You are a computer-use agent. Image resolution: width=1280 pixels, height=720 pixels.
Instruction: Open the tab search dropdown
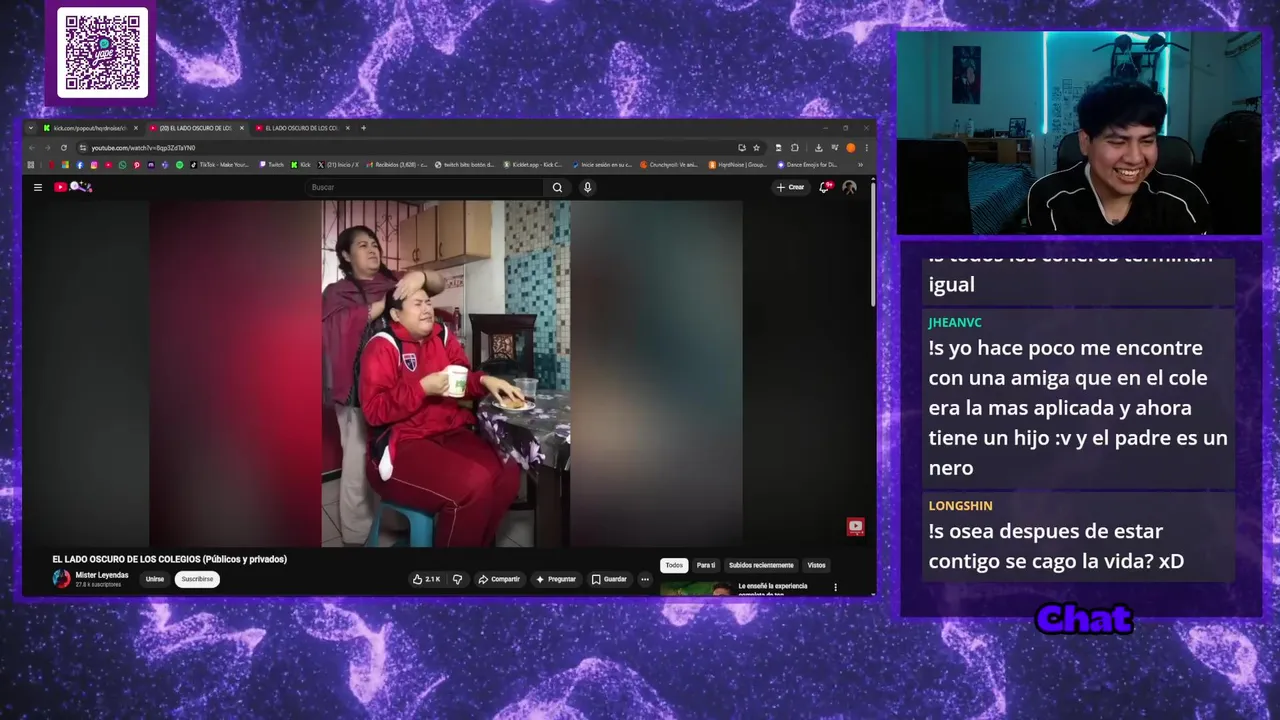[x=31, y=128]
